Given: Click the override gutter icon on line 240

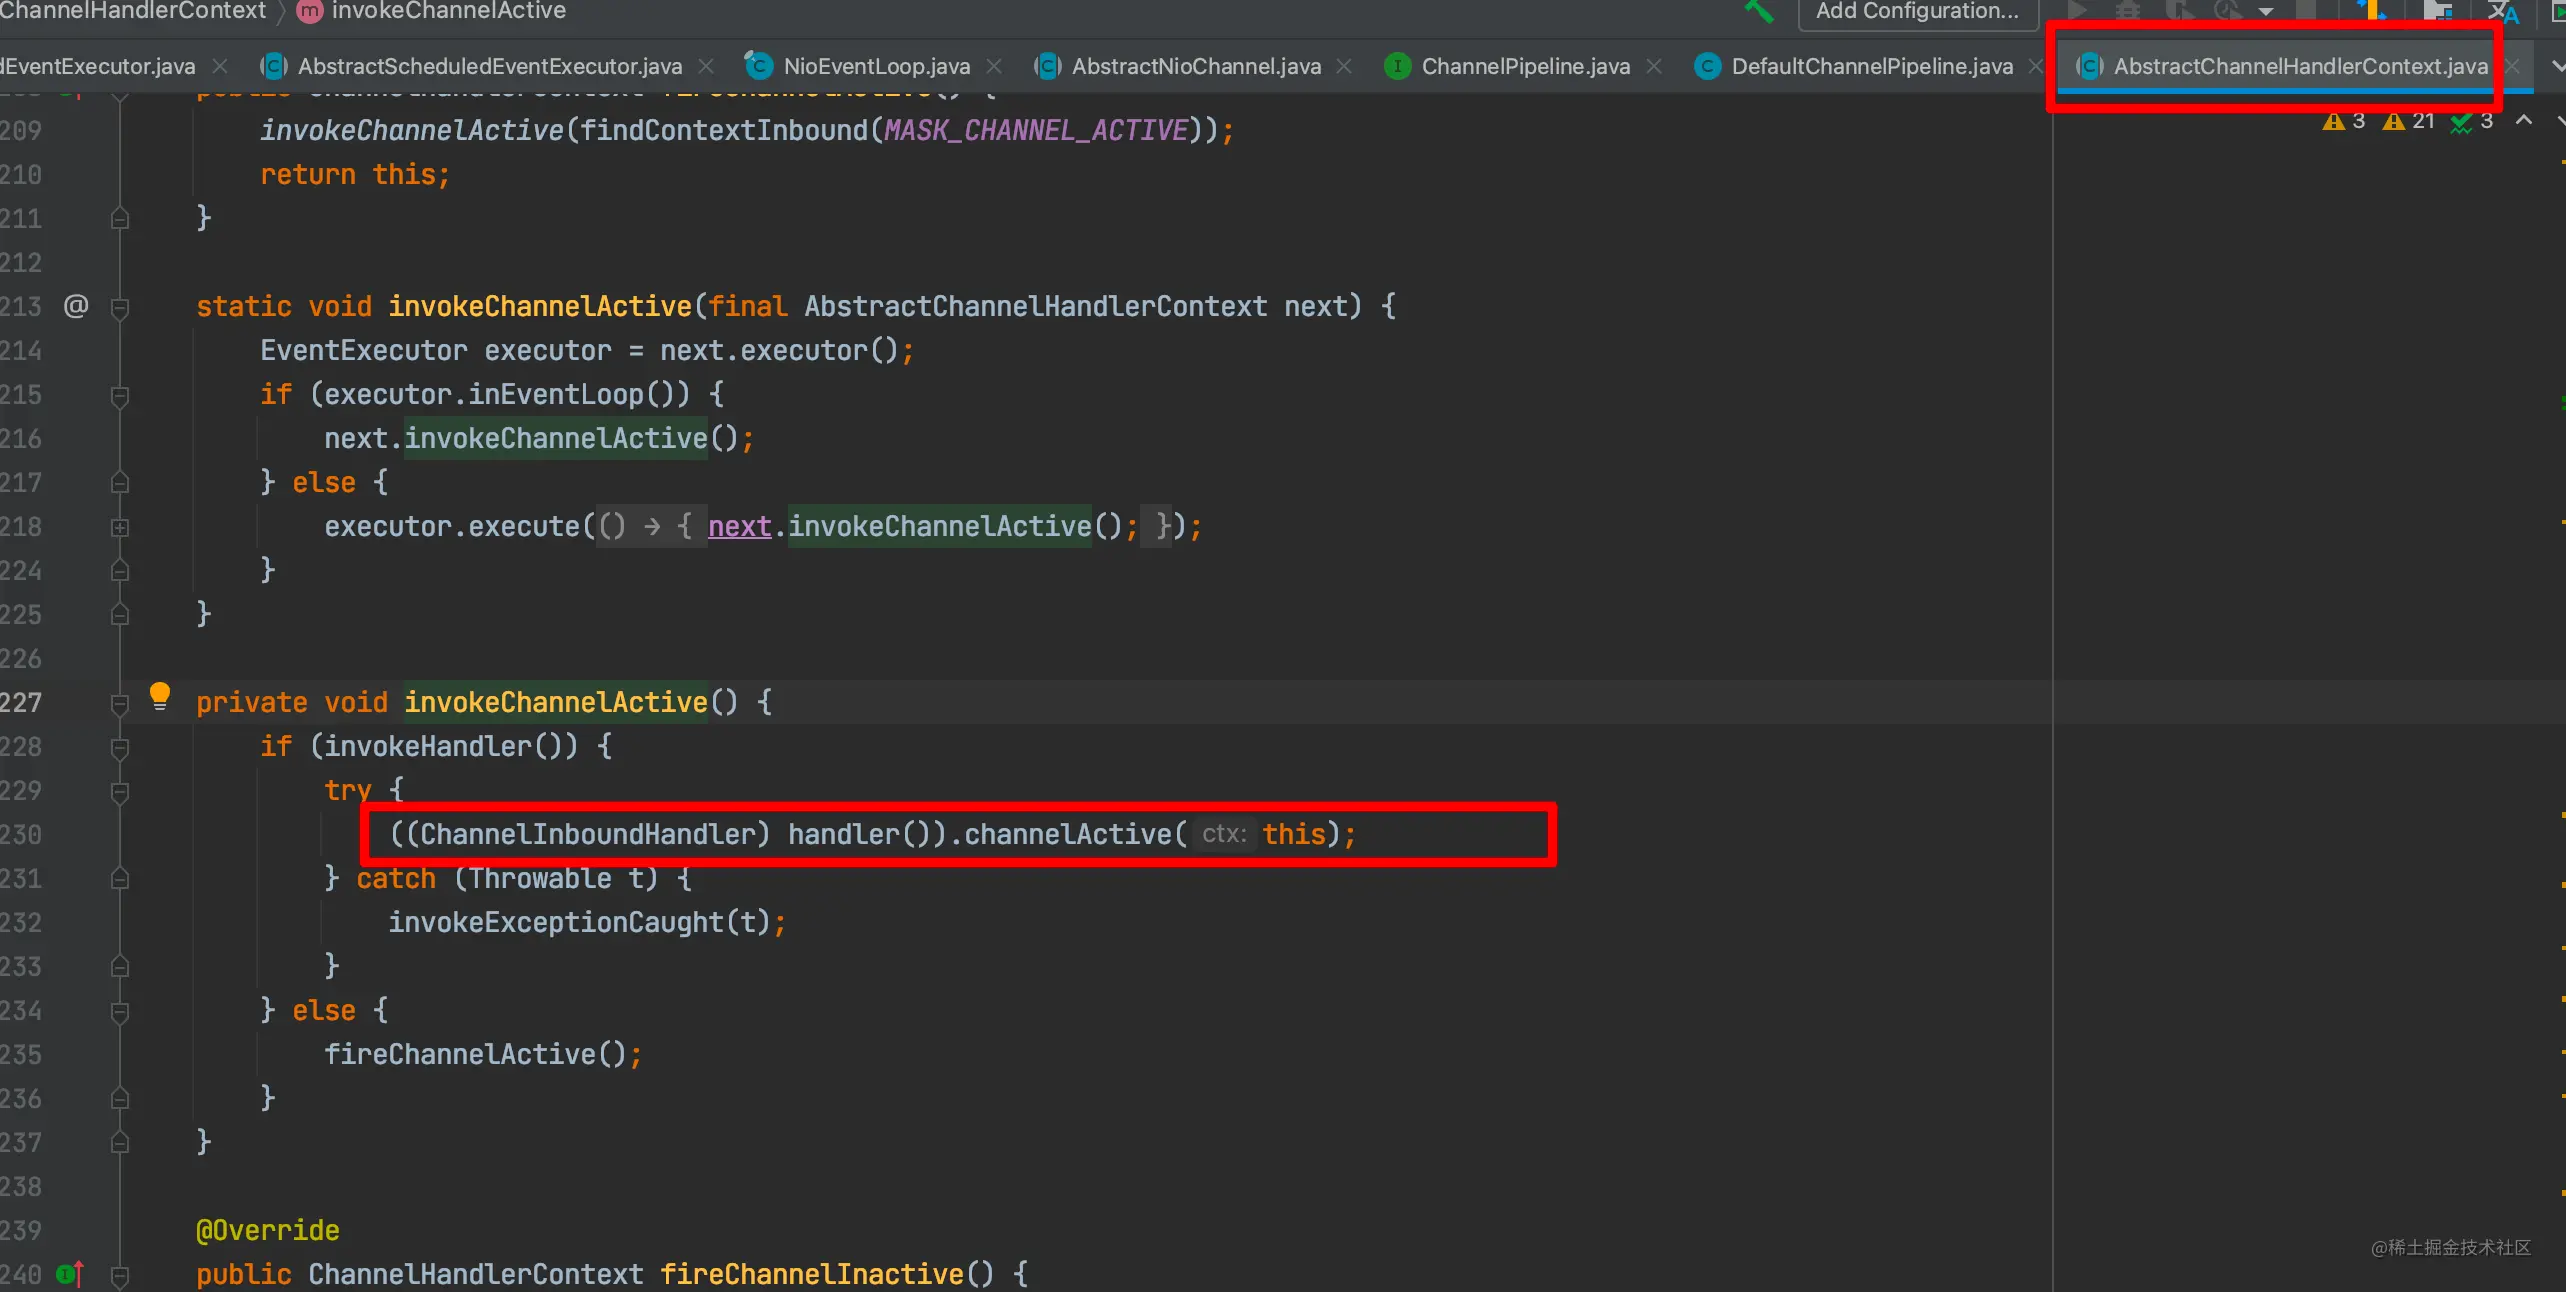Looking at the screenshot, I should pyautogui.click(x=69, y=1274).
